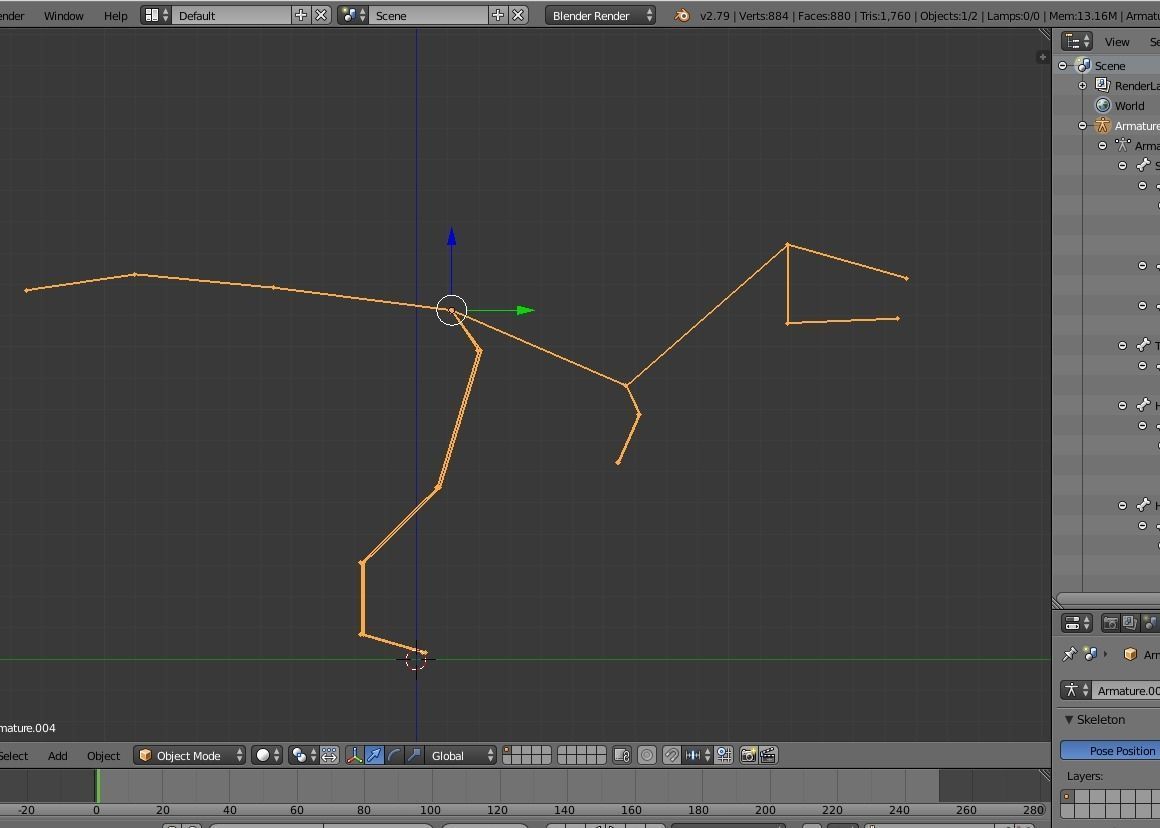Render OpenGL image of viewport
Screen dimensions: 1160x828
pyautogui.click(x=748, y=755)
